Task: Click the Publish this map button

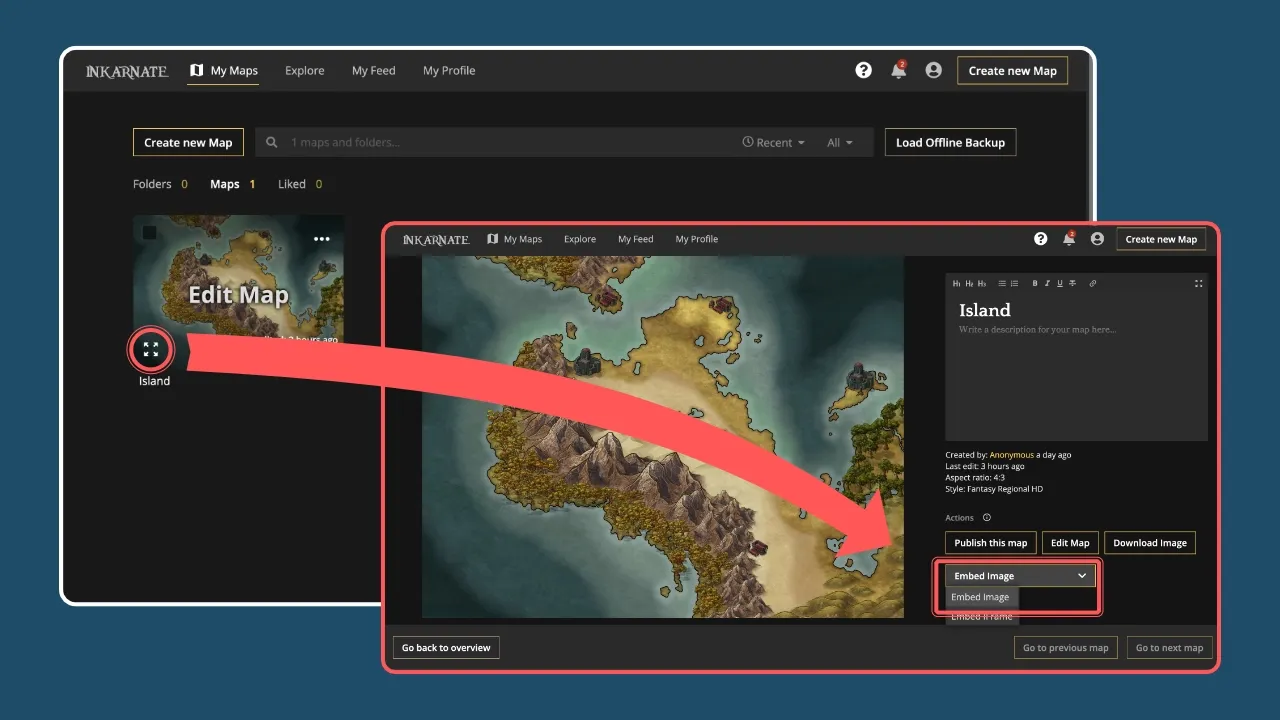Action: 990,543
